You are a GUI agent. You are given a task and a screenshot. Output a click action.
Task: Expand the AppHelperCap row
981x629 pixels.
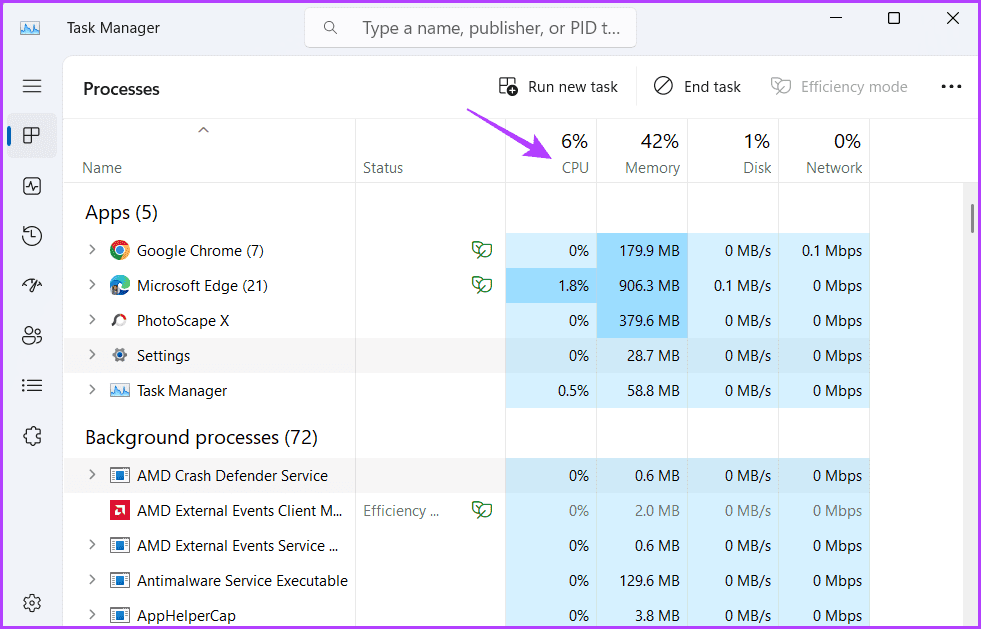click(x=92, y=615)
